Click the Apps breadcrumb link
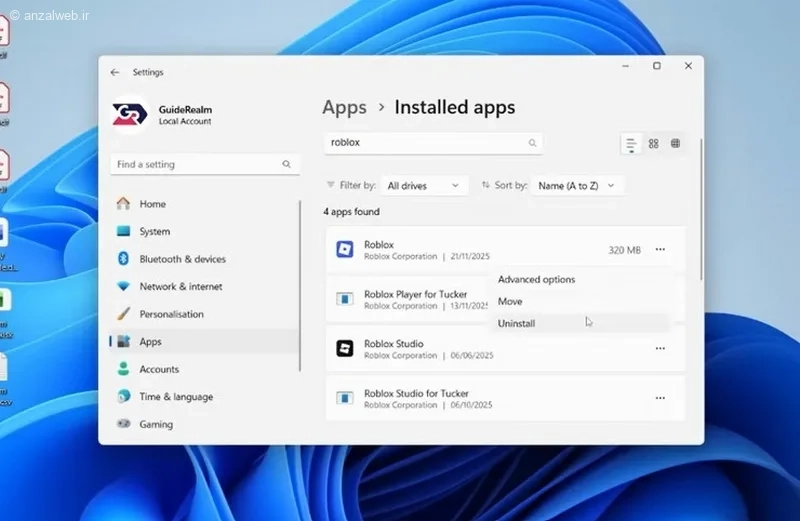Image resolution: width=800 pixels, height=521 pixels. pos(344,107)
